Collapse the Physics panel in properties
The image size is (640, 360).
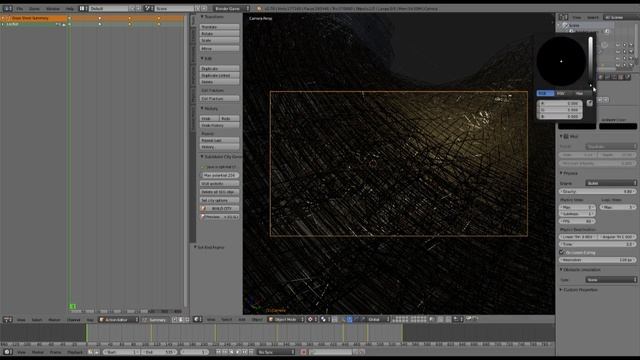pos(561,173)
